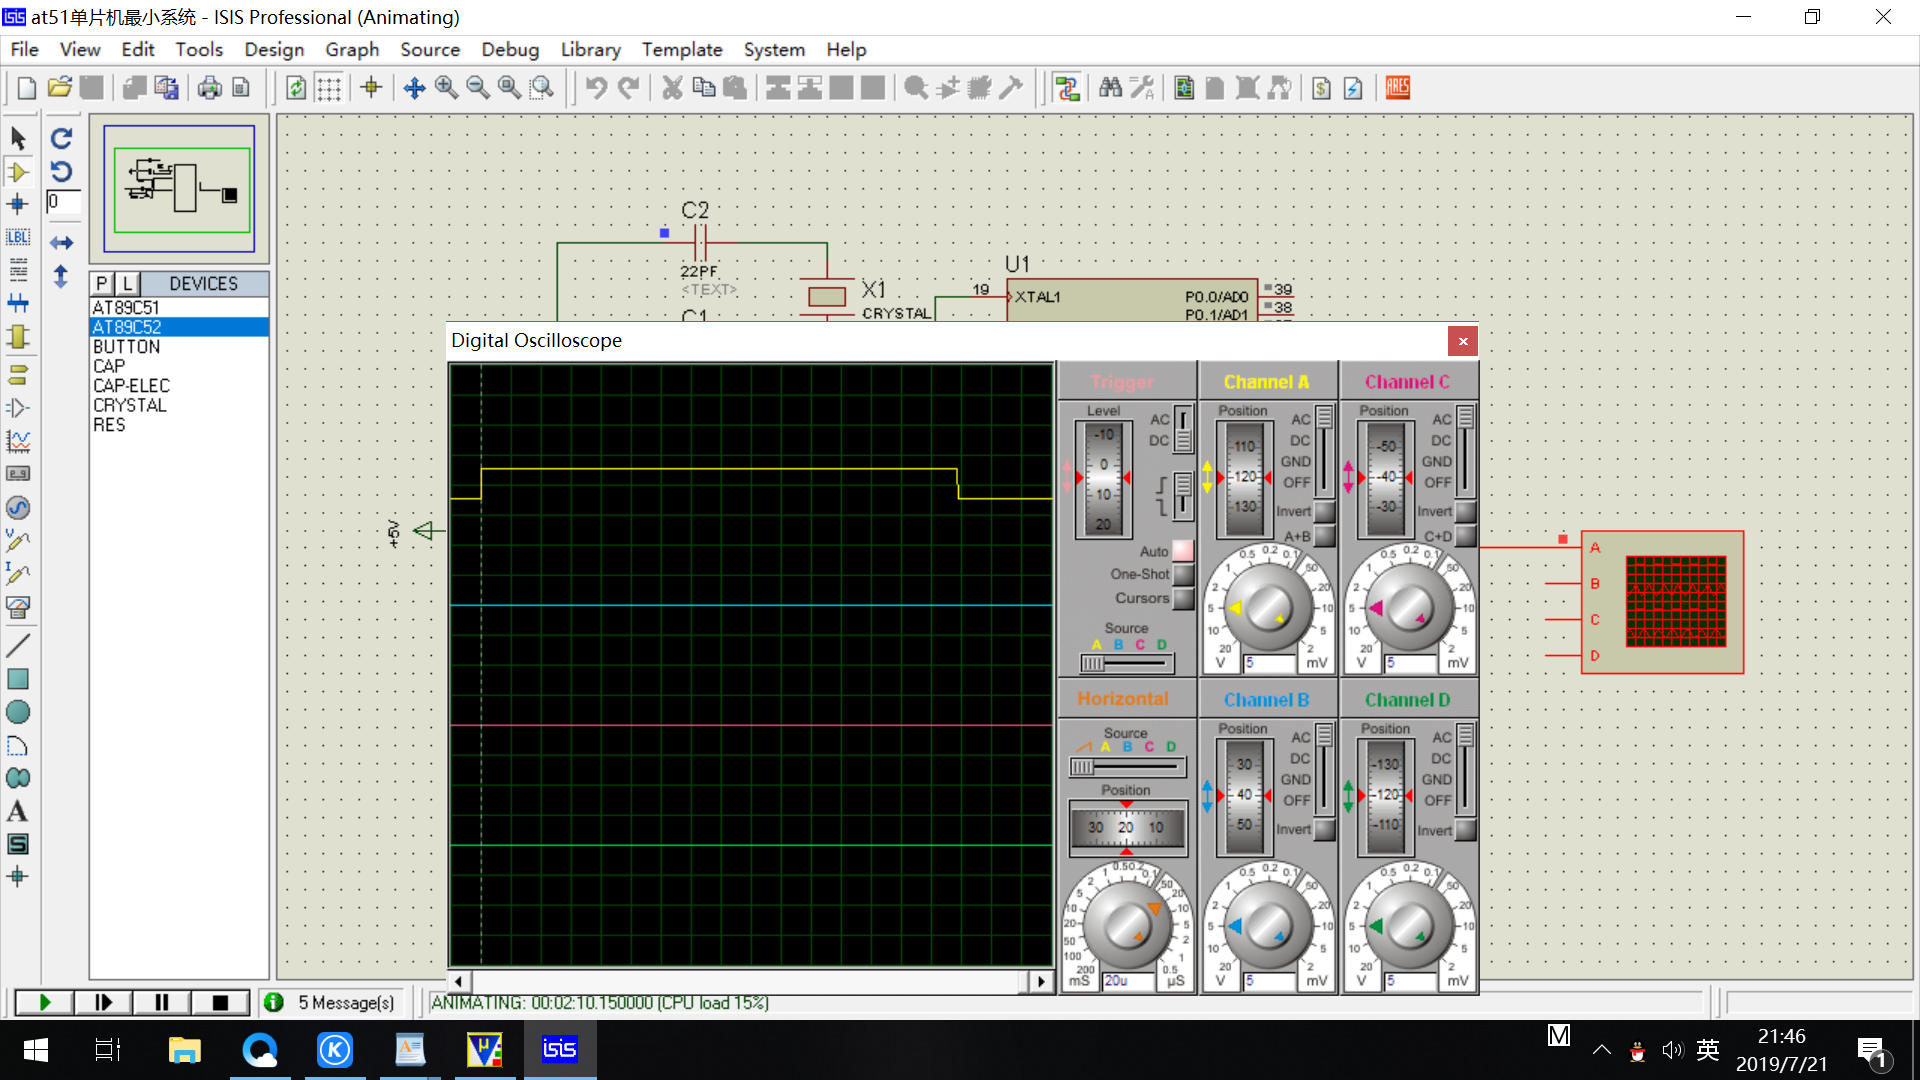
Task: Click the Zoom In magnifier icon
Action: click(446, 88)
